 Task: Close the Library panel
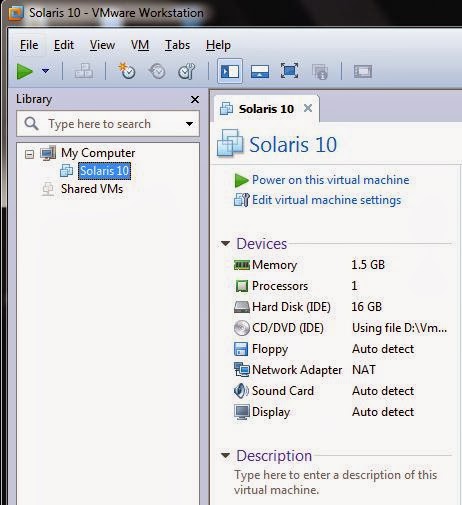[195, 99]
